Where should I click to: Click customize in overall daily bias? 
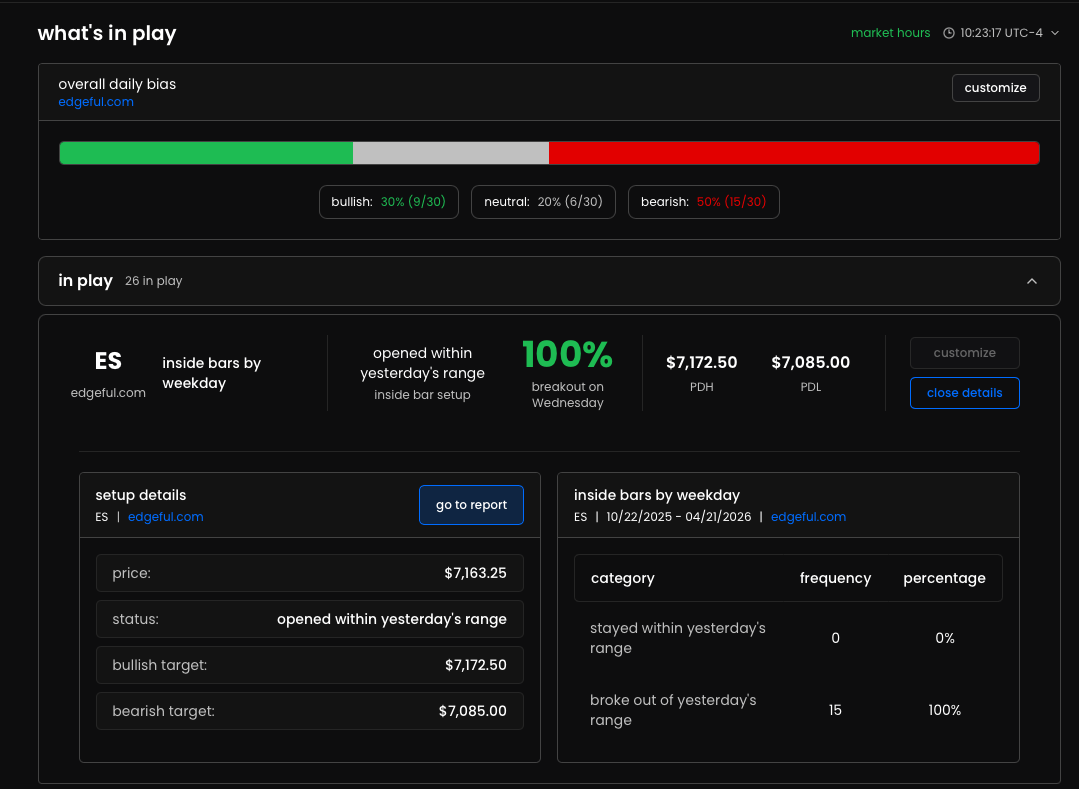(995, 88)
